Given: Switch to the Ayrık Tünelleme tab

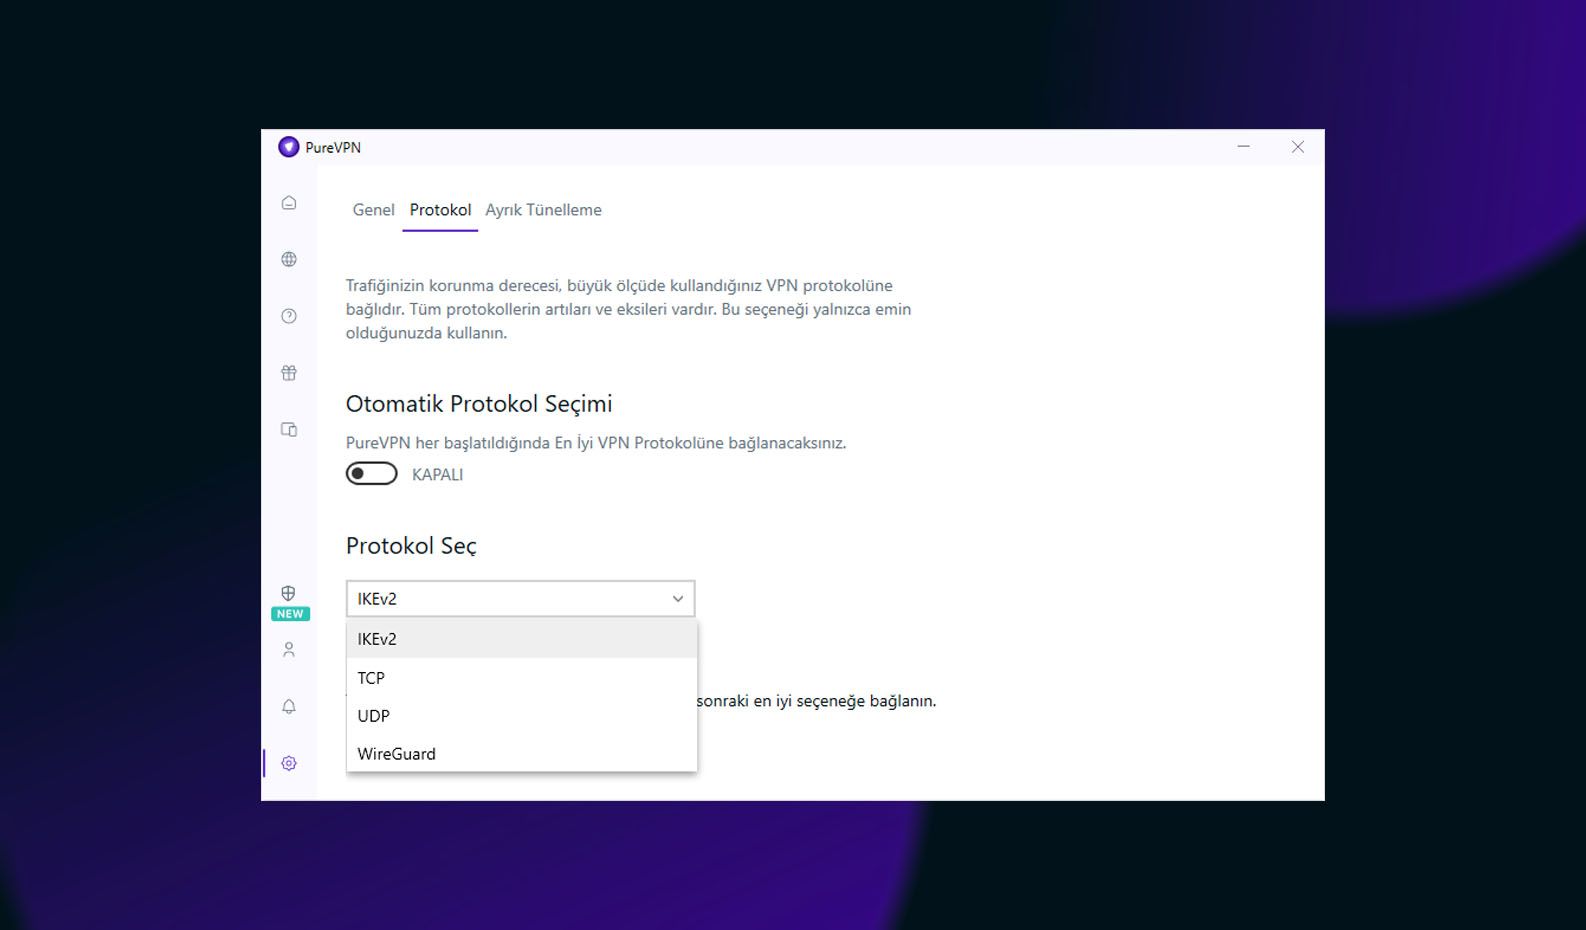Looking at the screenshot, I should (x=543, y=210).
